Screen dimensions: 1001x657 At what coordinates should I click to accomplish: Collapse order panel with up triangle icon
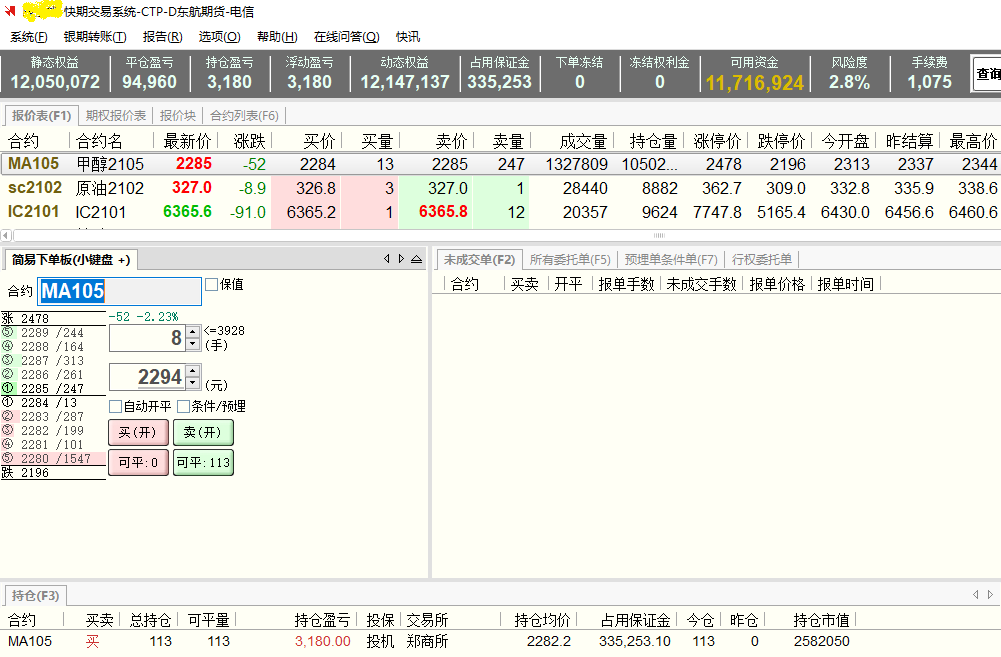coord(416,259)
